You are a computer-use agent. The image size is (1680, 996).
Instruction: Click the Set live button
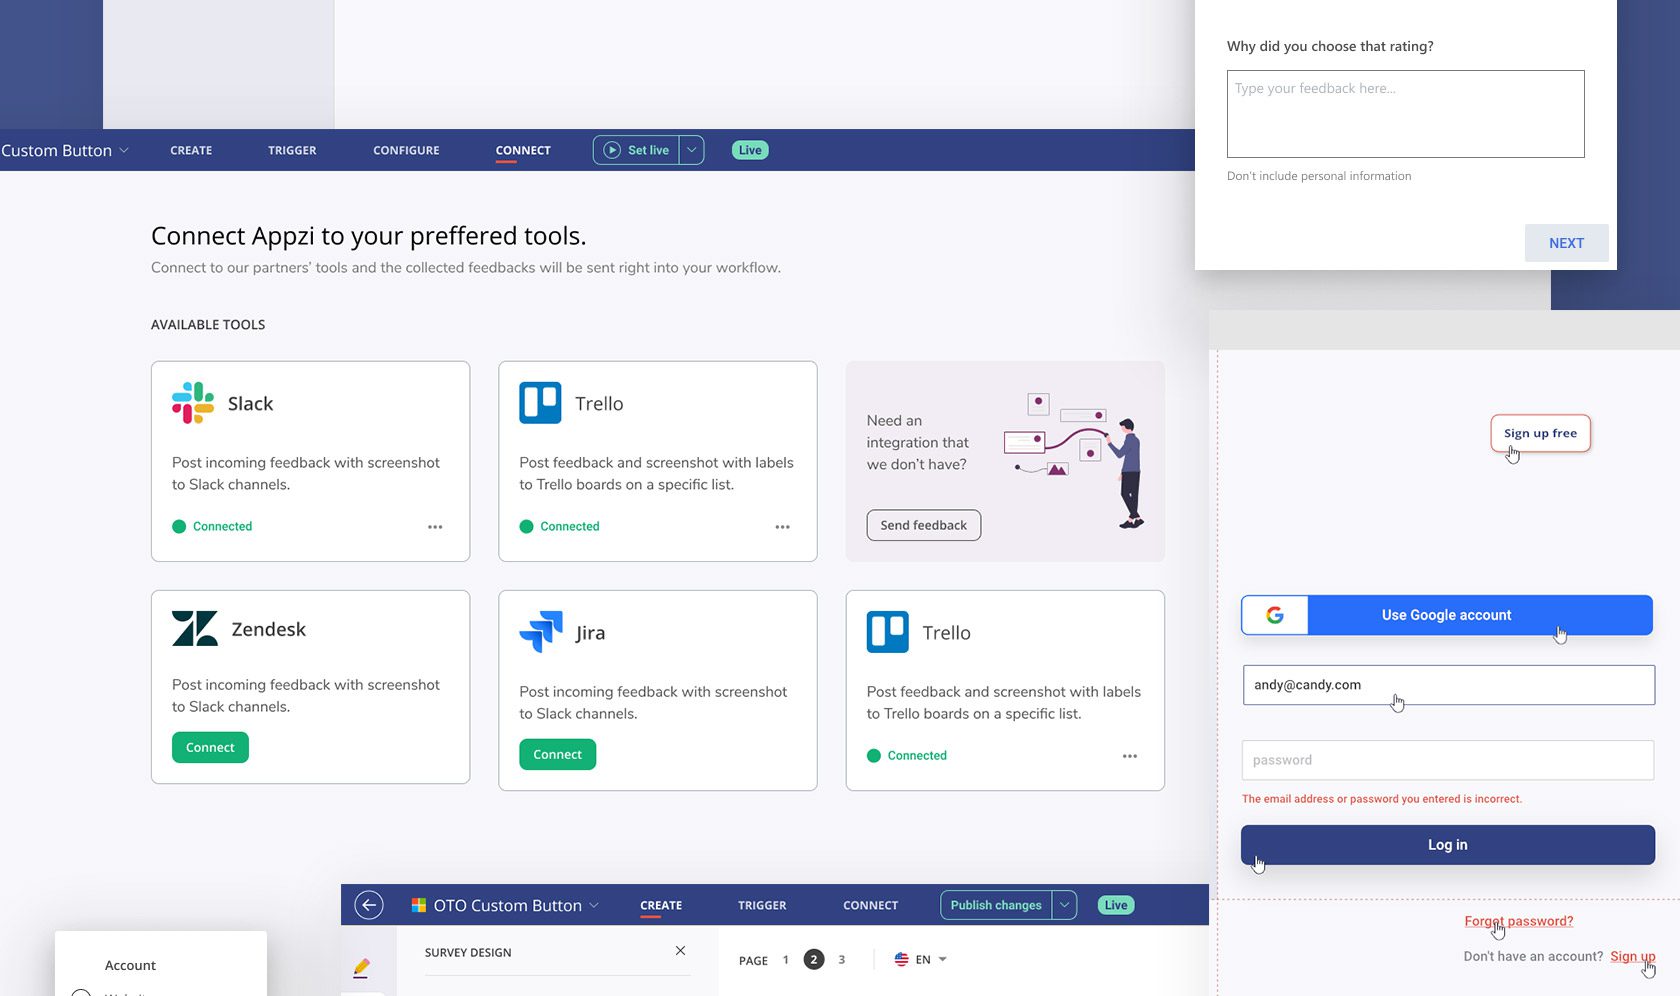(x=637, y=150)
